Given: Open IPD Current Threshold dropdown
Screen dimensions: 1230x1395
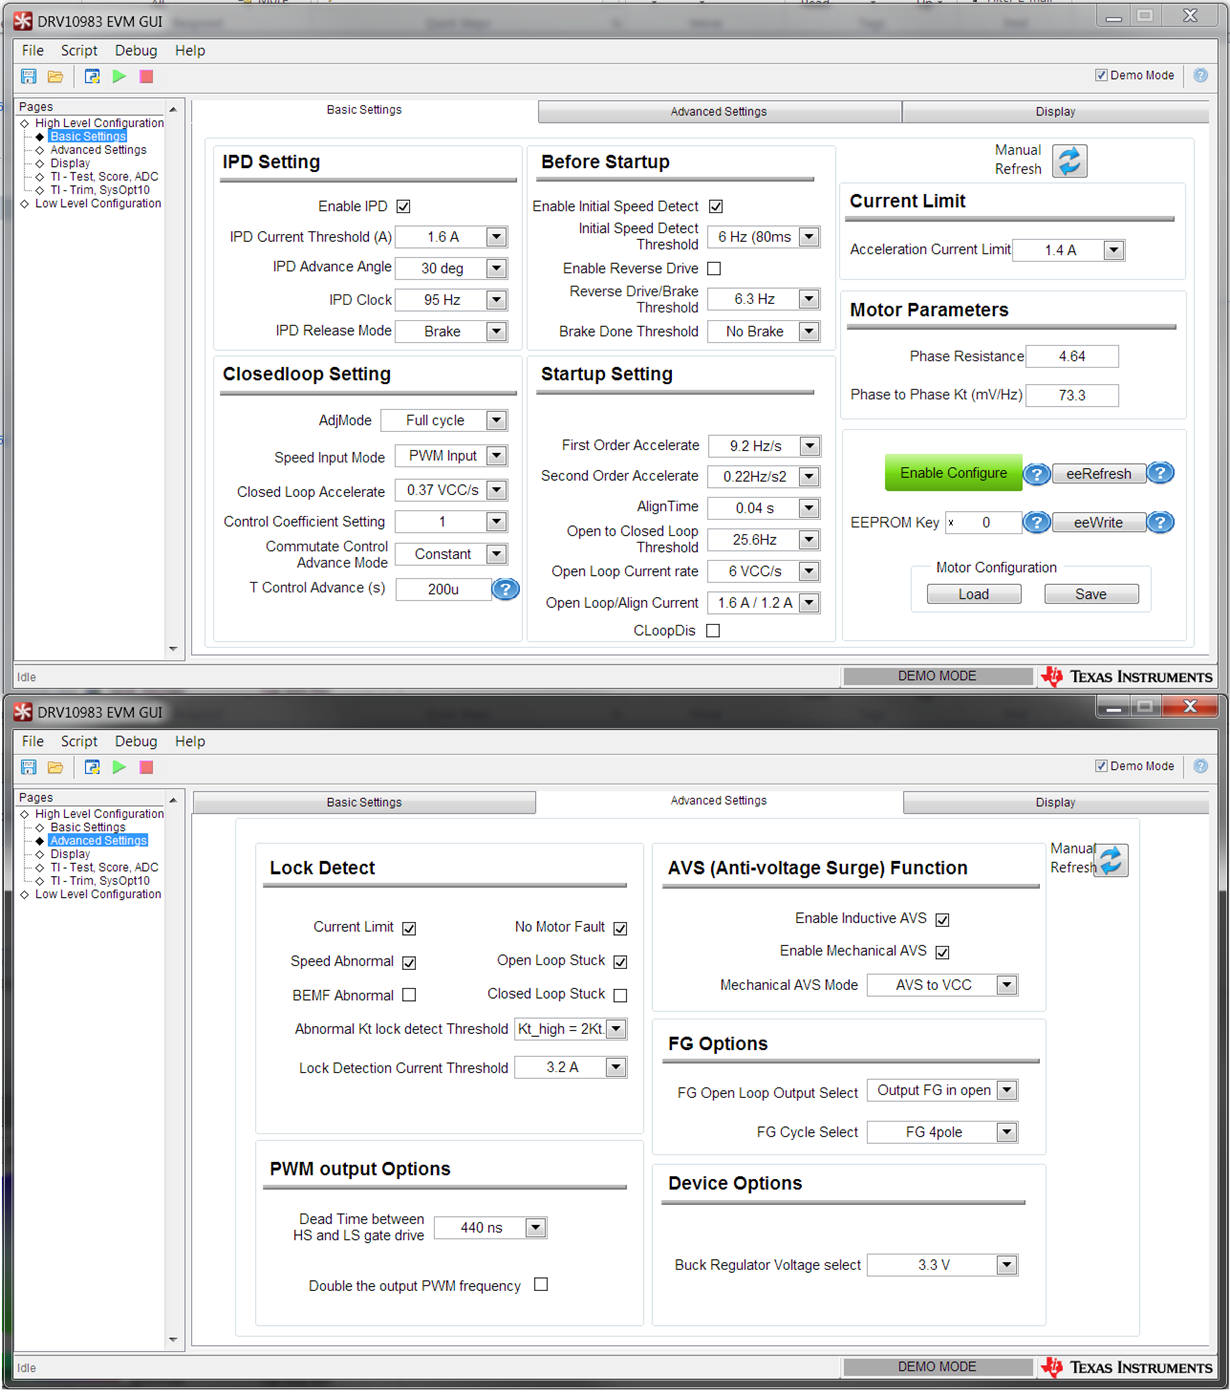Looking at the screenshot, I should pos(496,237).
